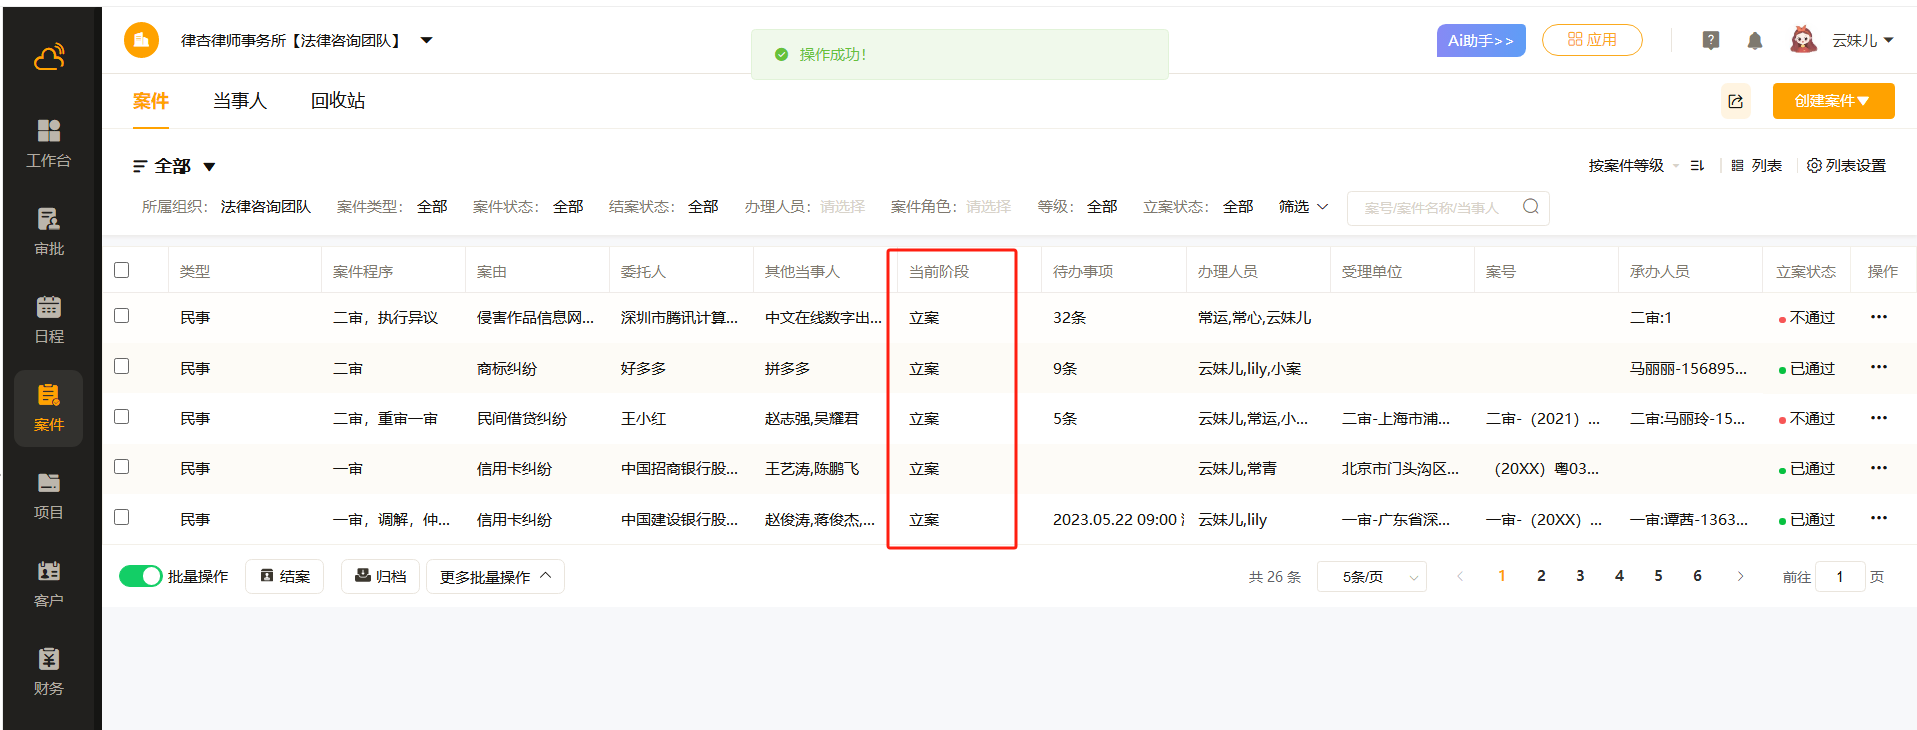The height and width of the screenshot is (730, 1917).
Task: Check the 侵害作品信息网 case row checkbox
Action: coord(122,316)
